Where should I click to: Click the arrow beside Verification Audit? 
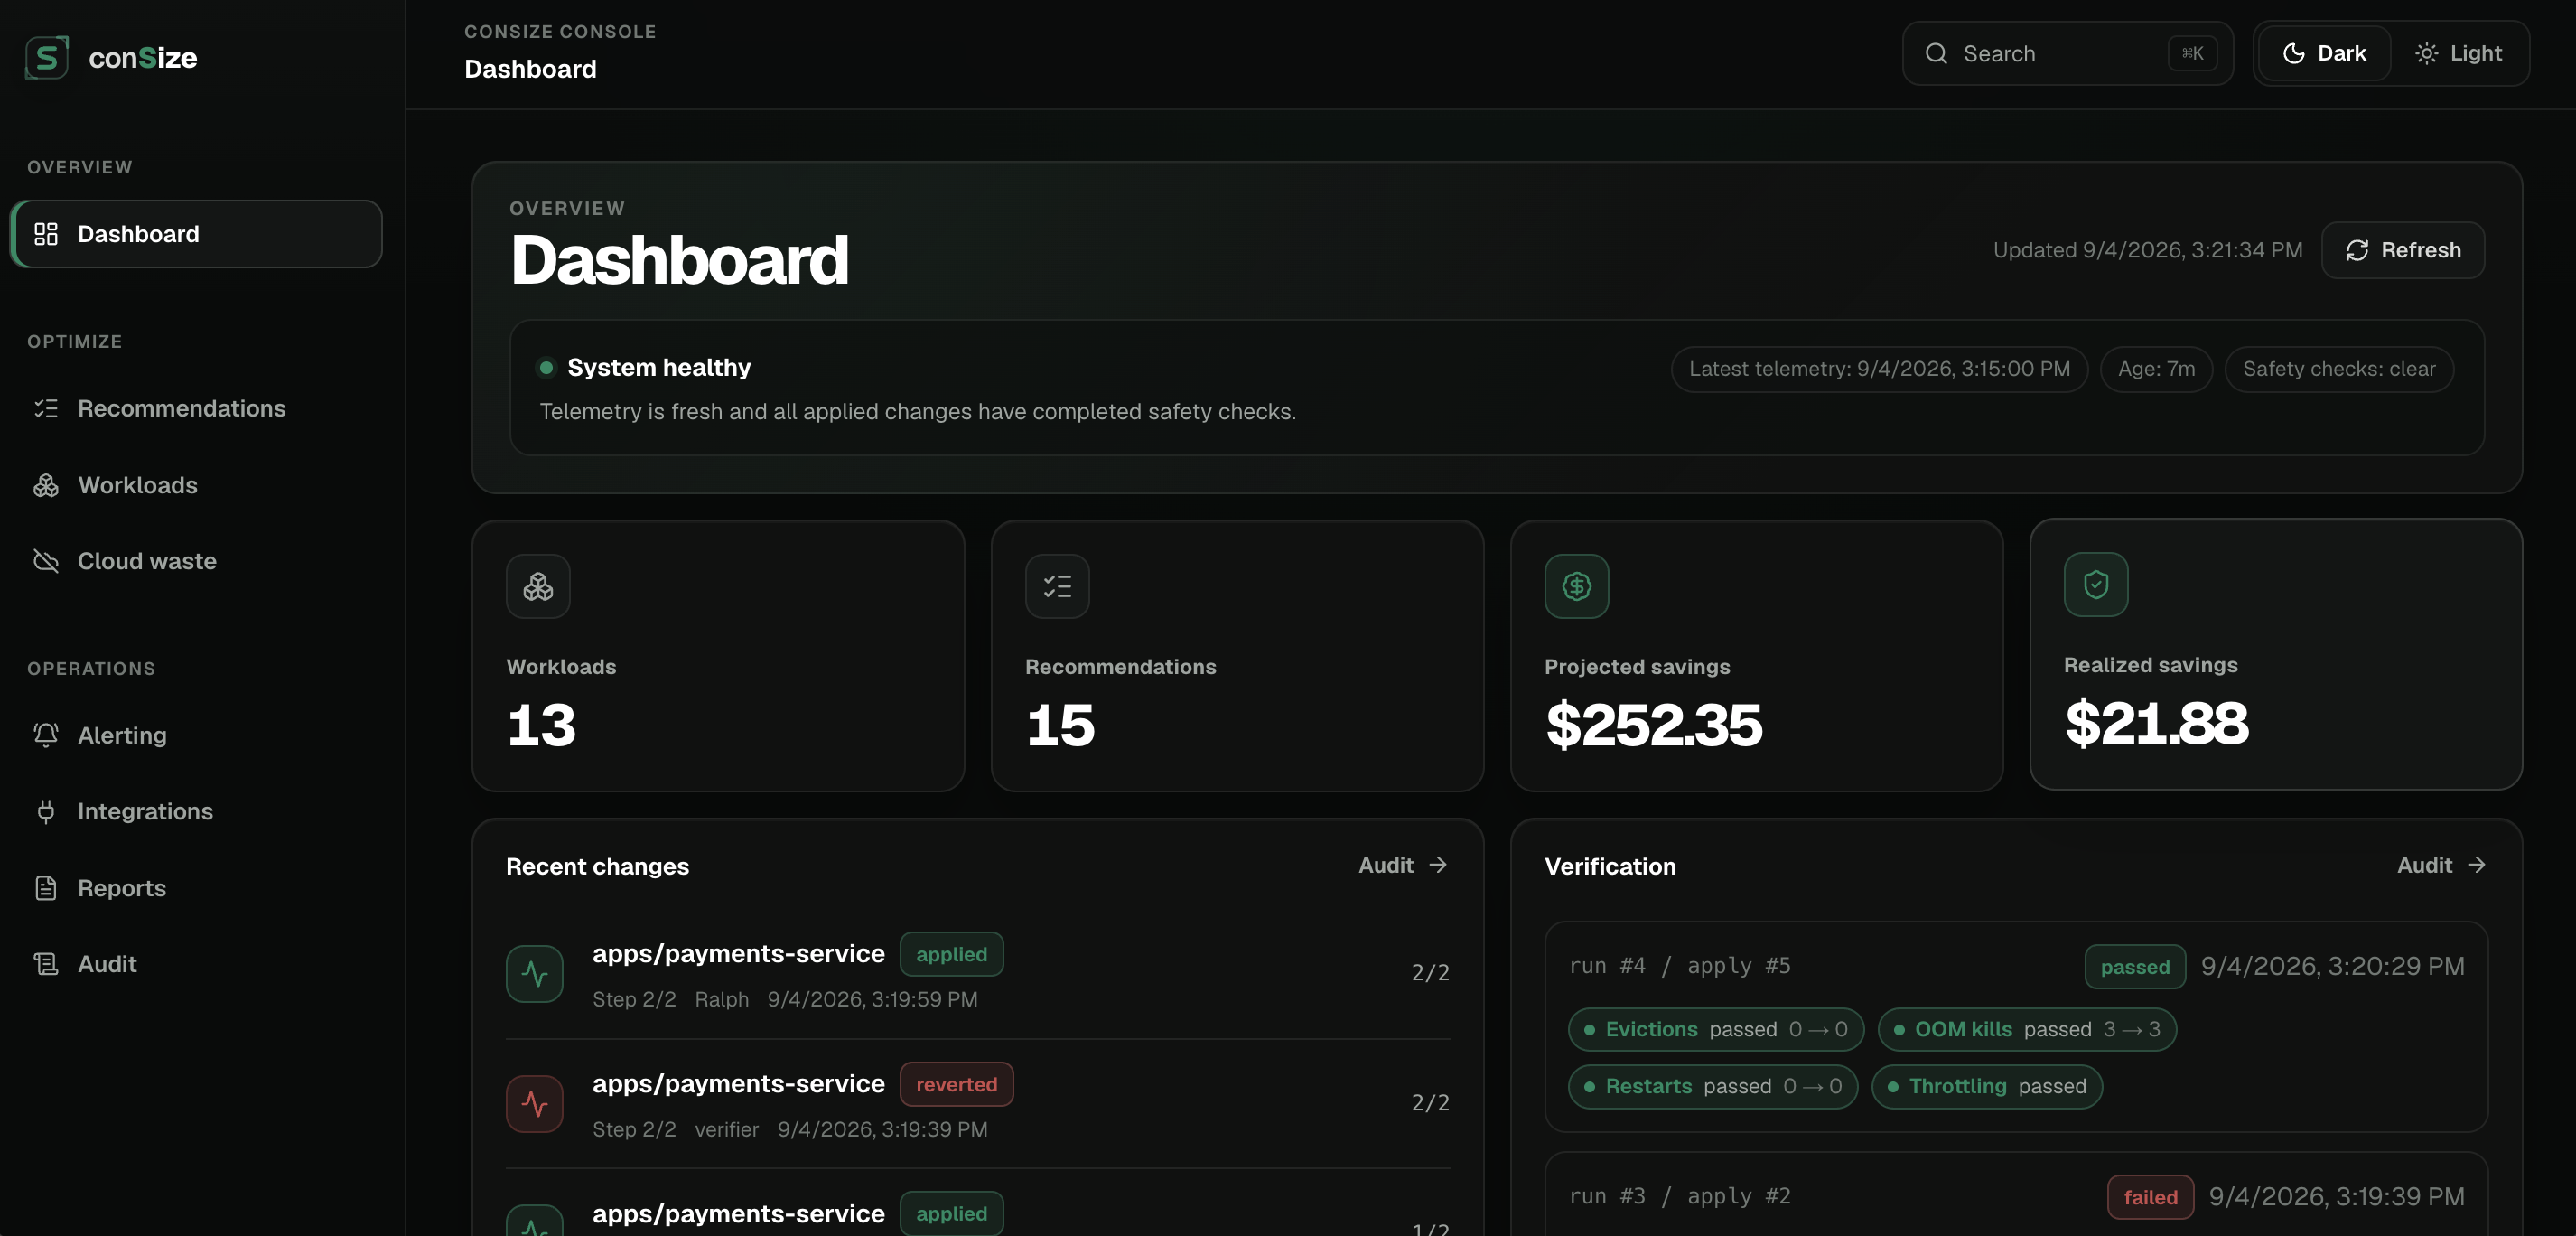click(2477, 865)
